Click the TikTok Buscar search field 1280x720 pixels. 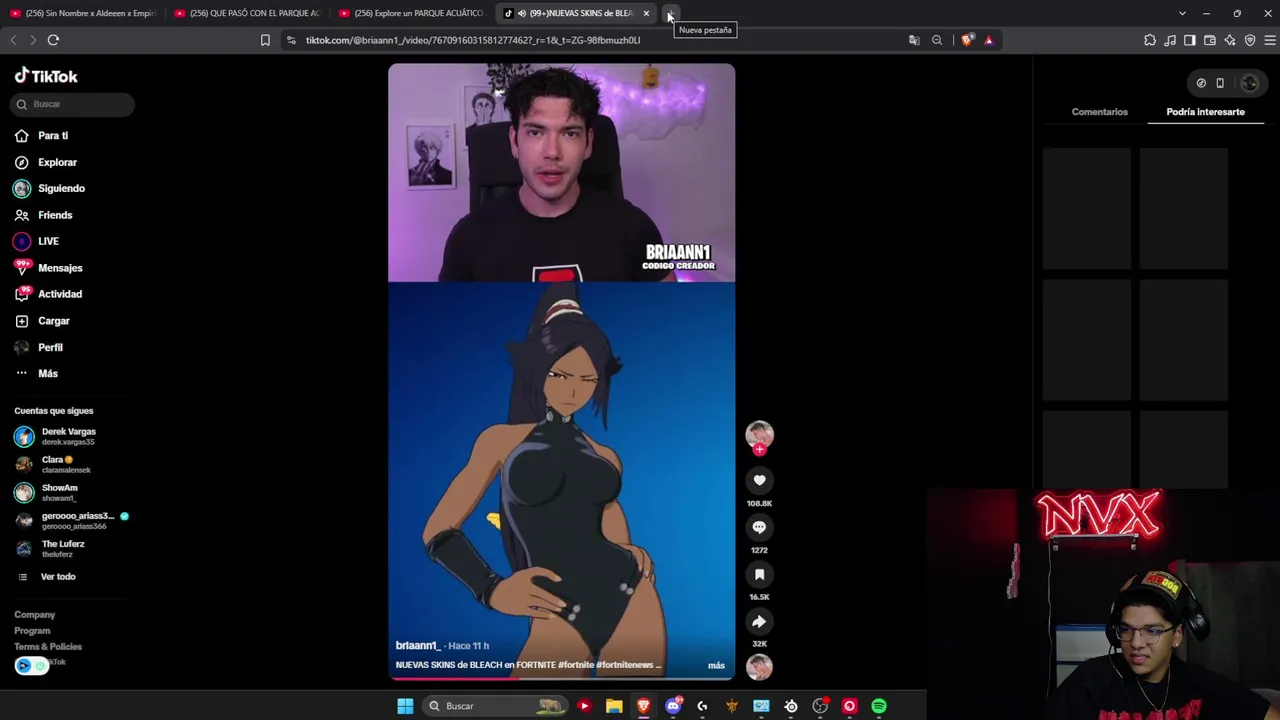(73, 104)
